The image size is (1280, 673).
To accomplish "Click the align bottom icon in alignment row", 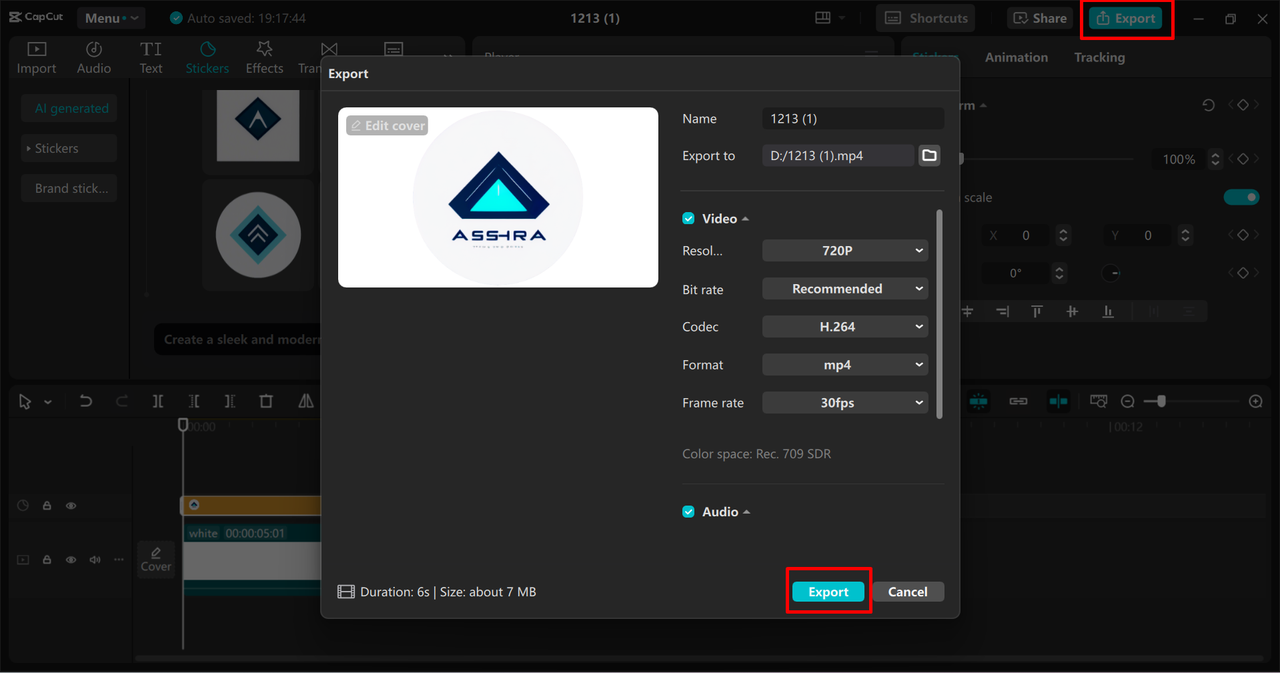I will 1108,312.
